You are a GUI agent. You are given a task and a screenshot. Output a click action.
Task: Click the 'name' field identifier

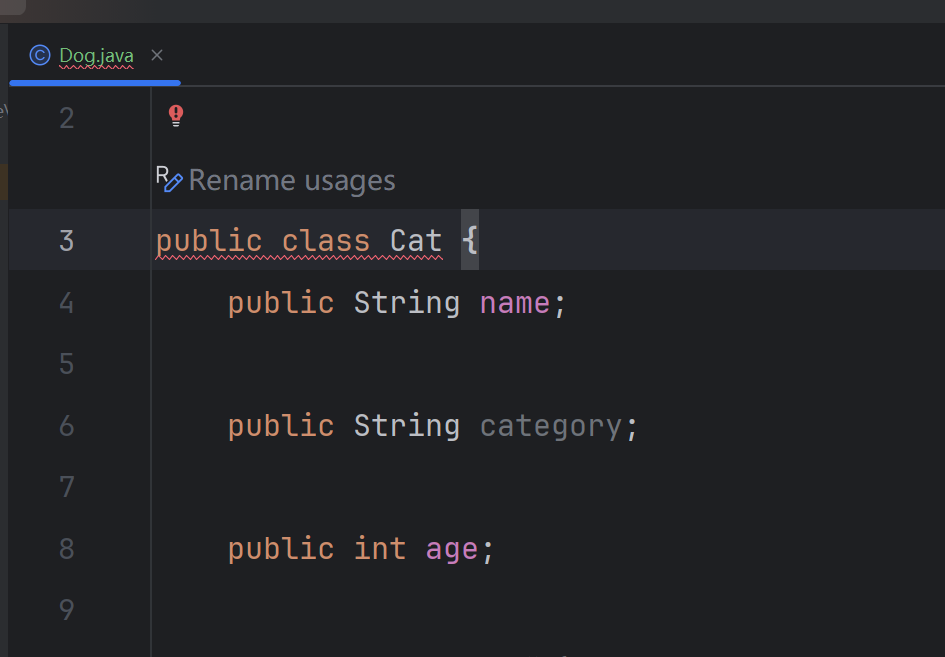515,303
